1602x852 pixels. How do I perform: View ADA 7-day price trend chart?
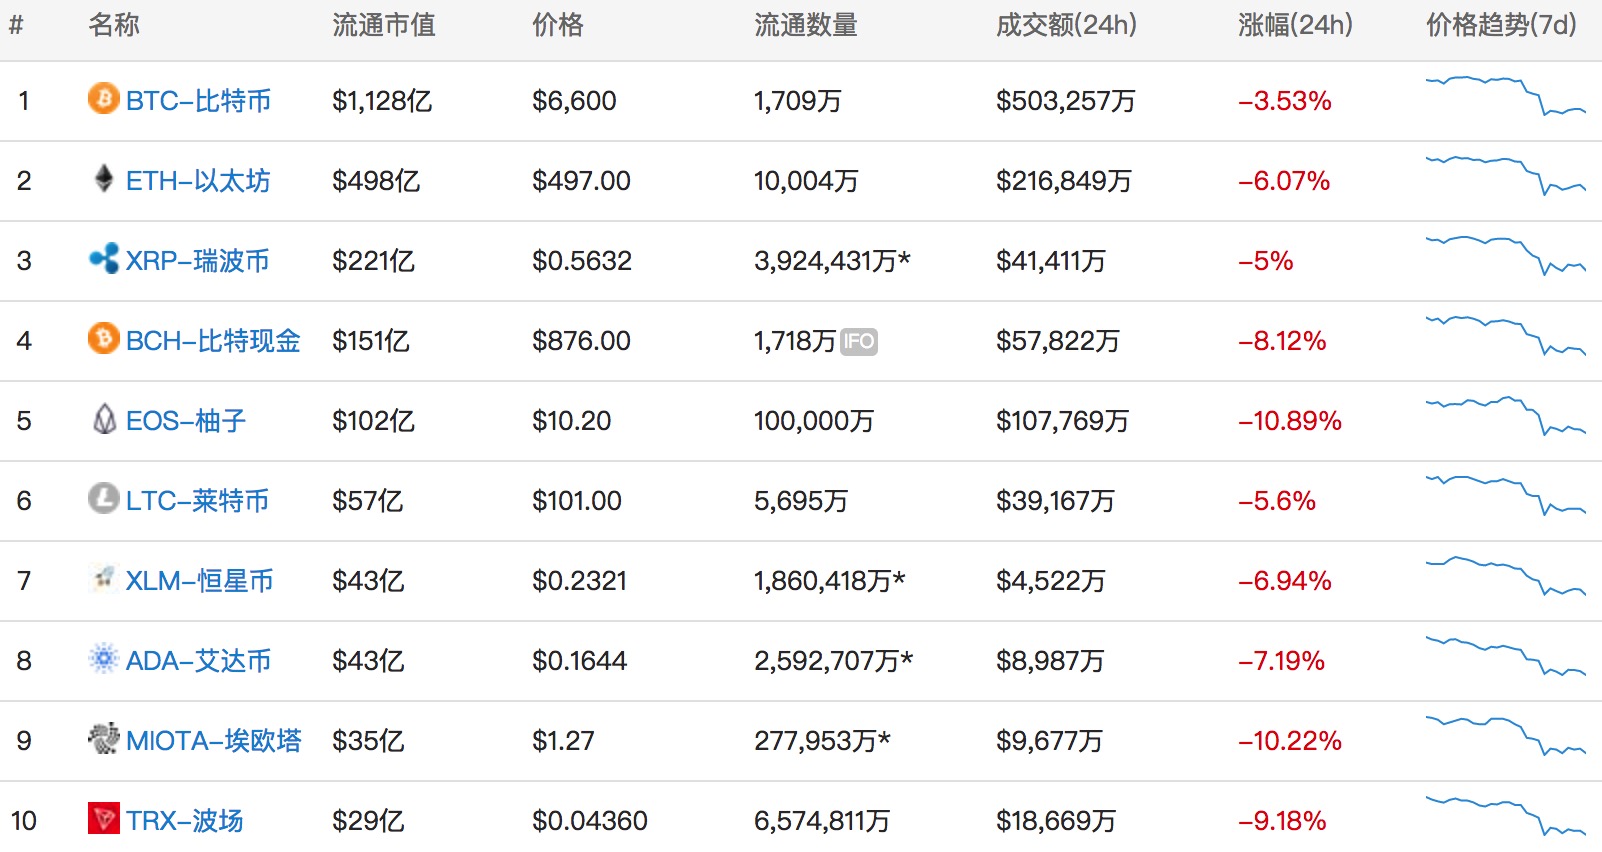[1506, 656]
